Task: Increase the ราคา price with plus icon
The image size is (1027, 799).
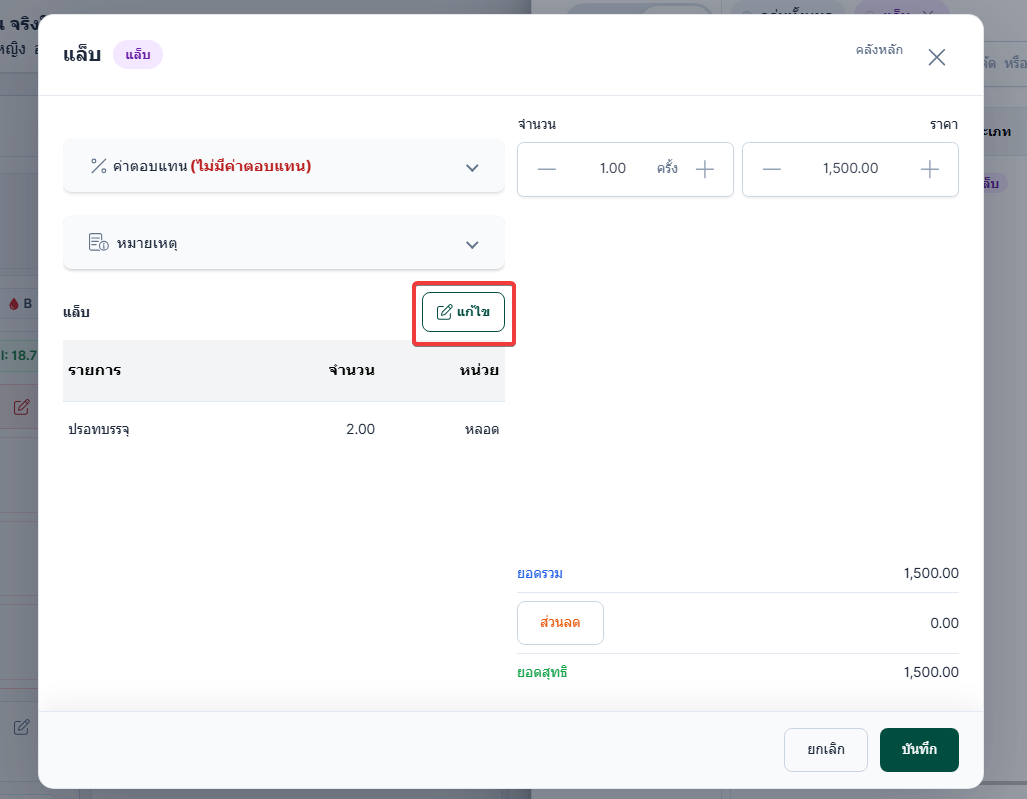Action: [929, 169]
